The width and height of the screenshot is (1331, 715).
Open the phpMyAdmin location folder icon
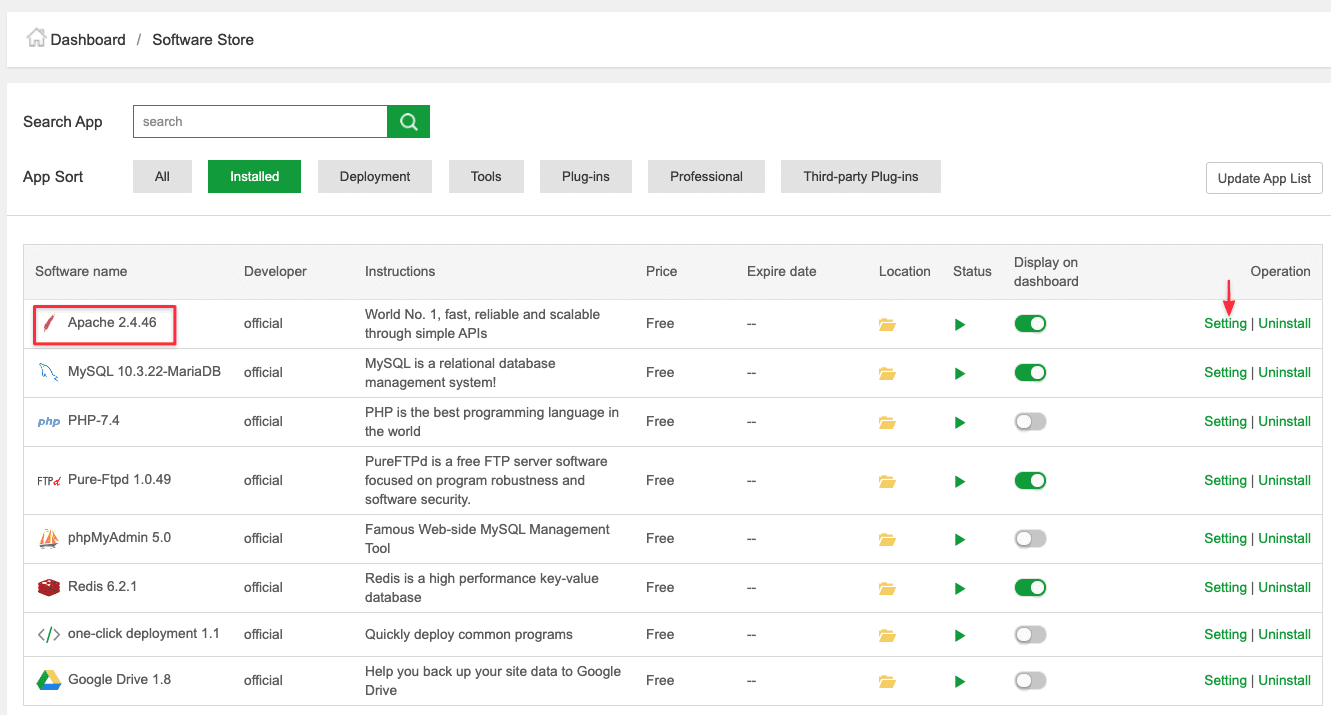[887, 539]
